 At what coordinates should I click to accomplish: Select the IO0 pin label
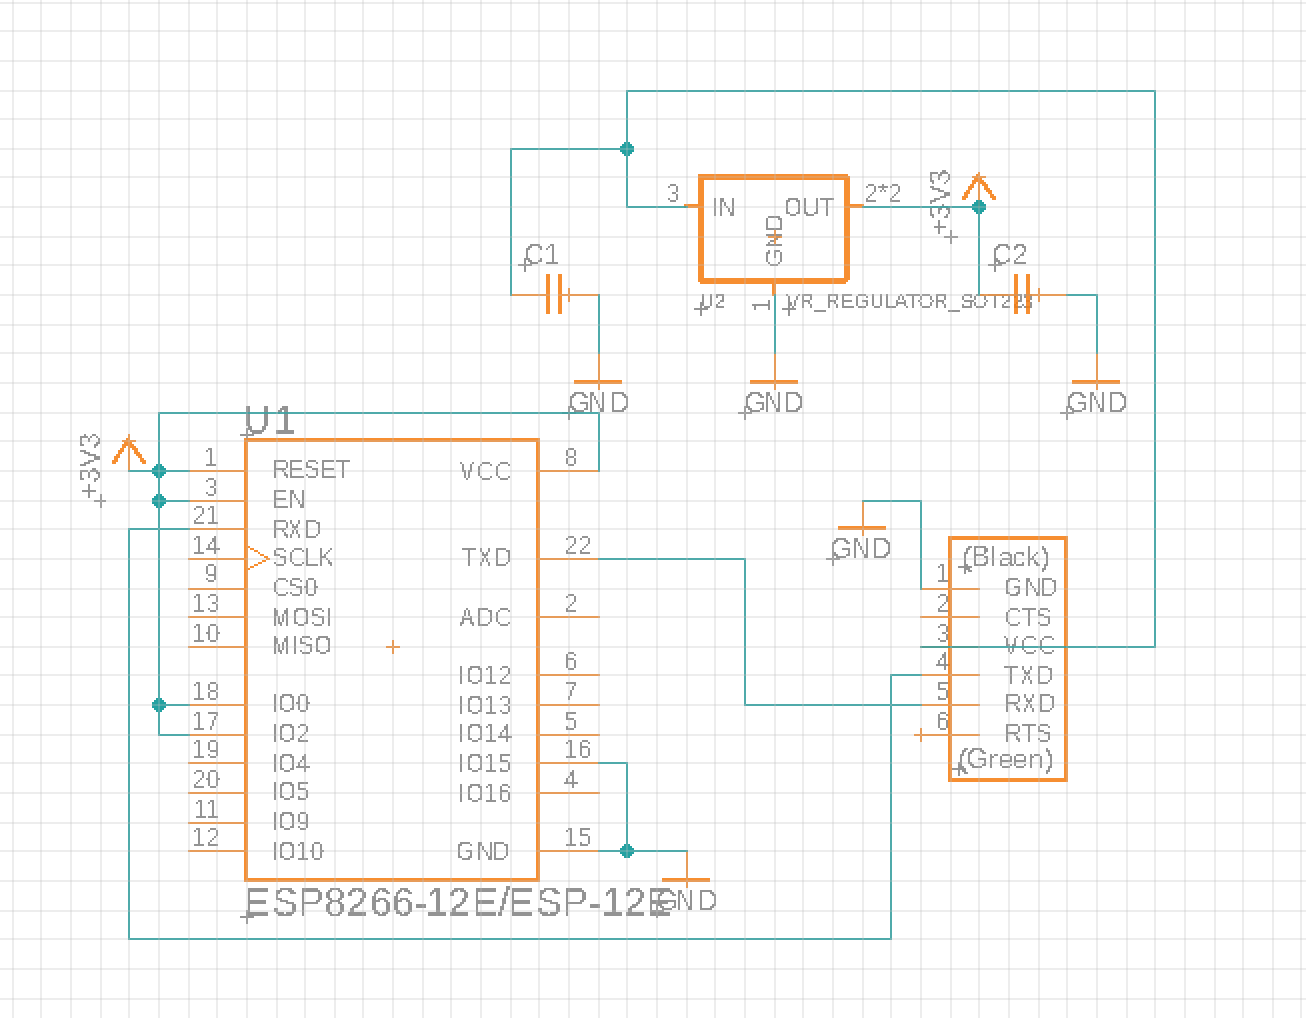[291, 704]
